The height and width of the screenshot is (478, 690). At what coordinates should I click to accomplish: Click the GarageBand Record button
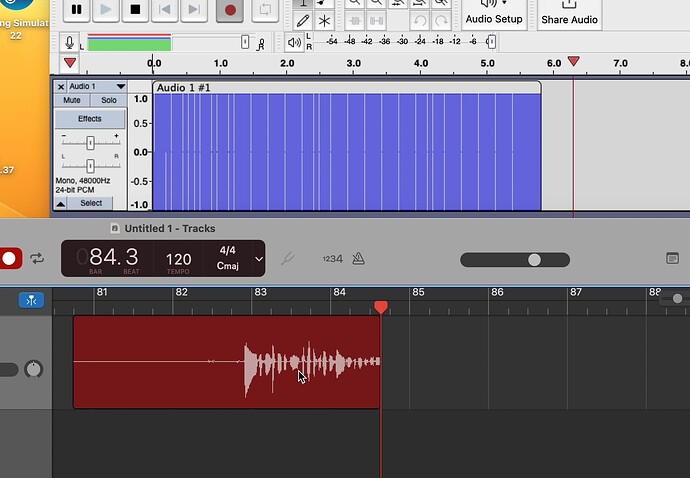click(x=10, y=259)
